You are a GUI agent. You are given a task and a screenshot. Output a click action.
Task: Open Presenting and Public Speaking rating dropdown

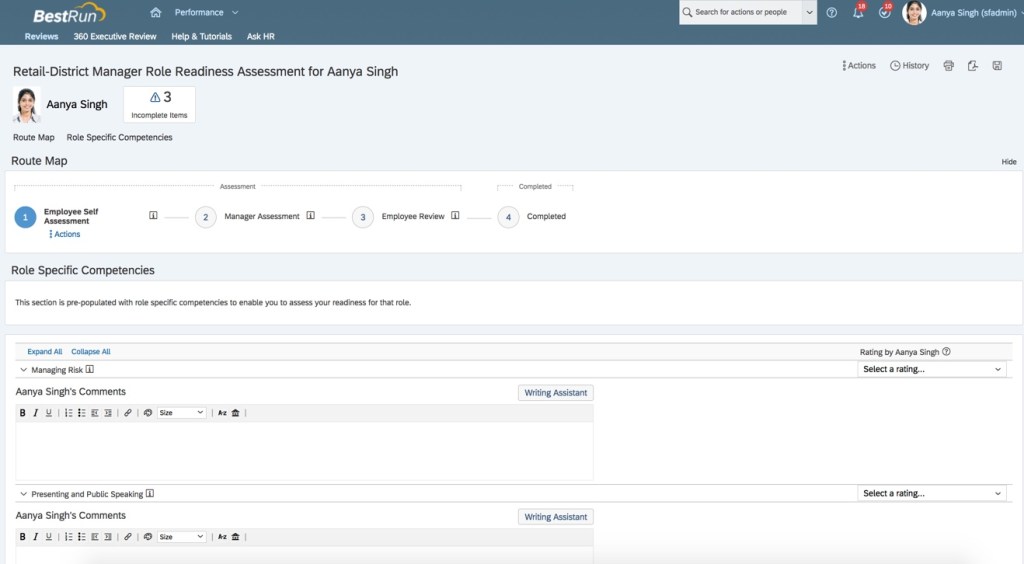point(932,494)
